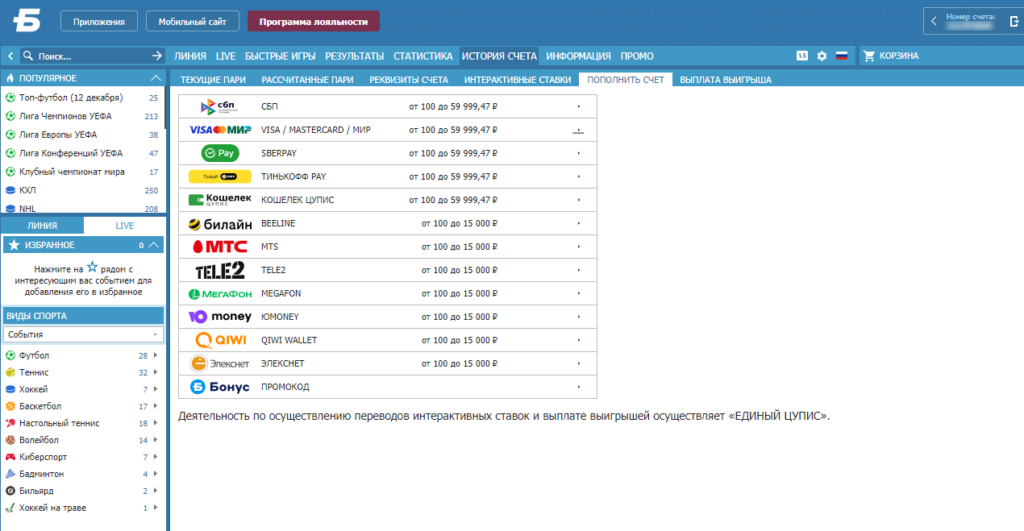Open Бильярд sport row
1024x531 pixels.
[x=82, y=491]
